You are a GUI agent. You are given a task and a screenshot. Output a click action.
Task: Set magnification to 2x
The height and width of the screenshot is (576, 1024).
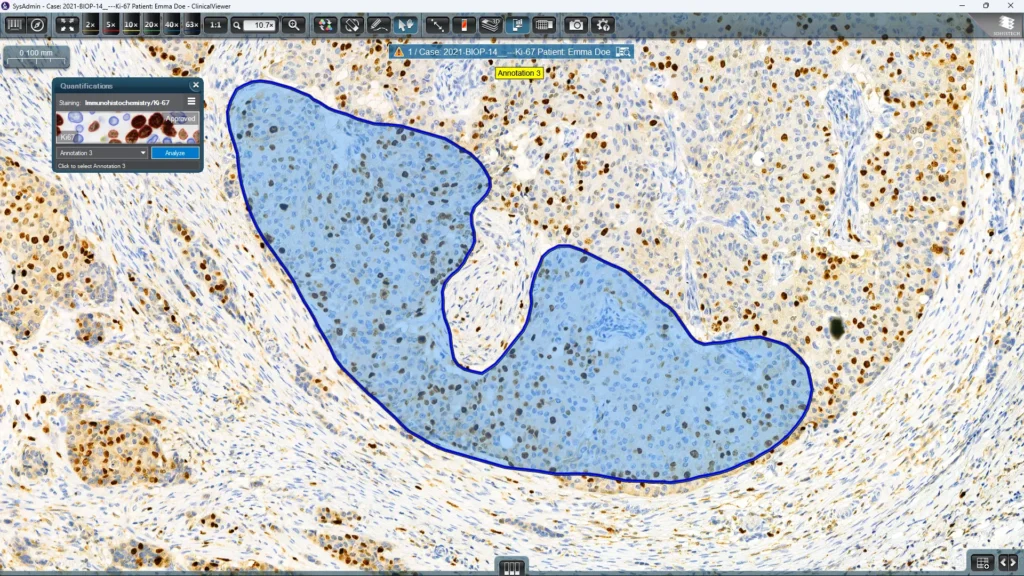[x=90, y=25]
